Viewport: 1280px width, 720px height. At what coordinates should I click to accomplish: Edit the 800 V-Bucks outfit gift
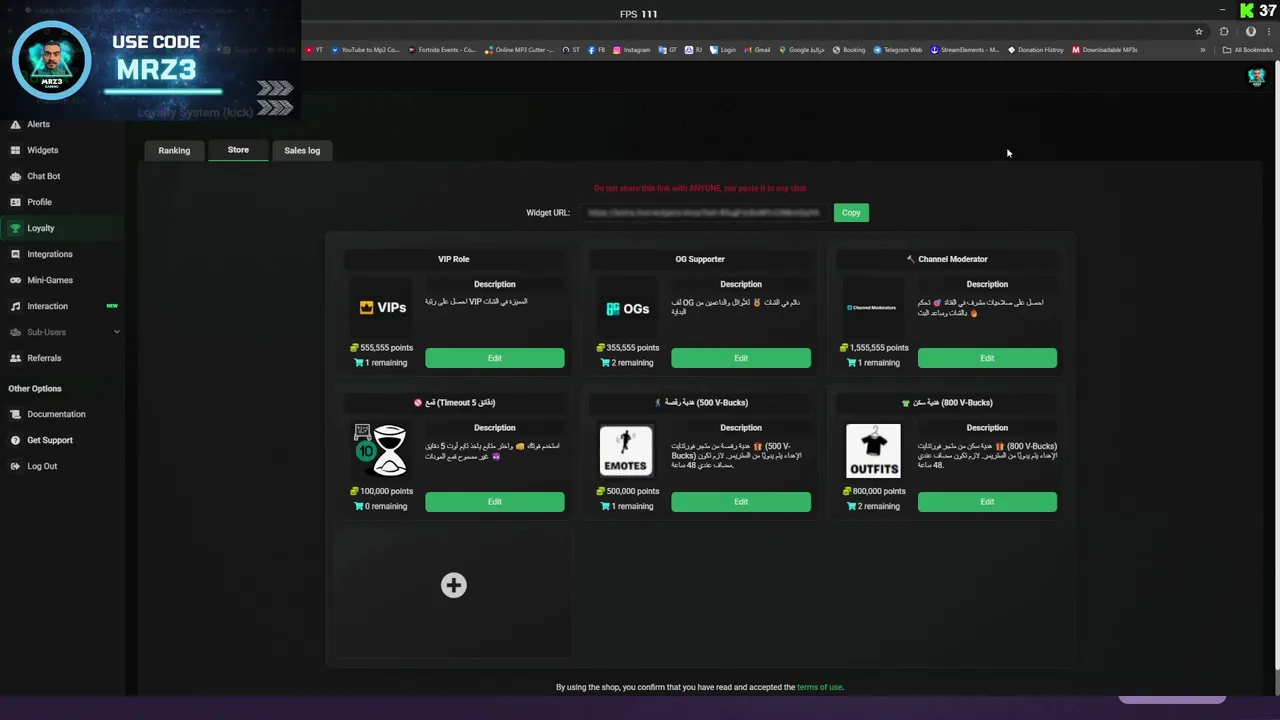[987, 502]
